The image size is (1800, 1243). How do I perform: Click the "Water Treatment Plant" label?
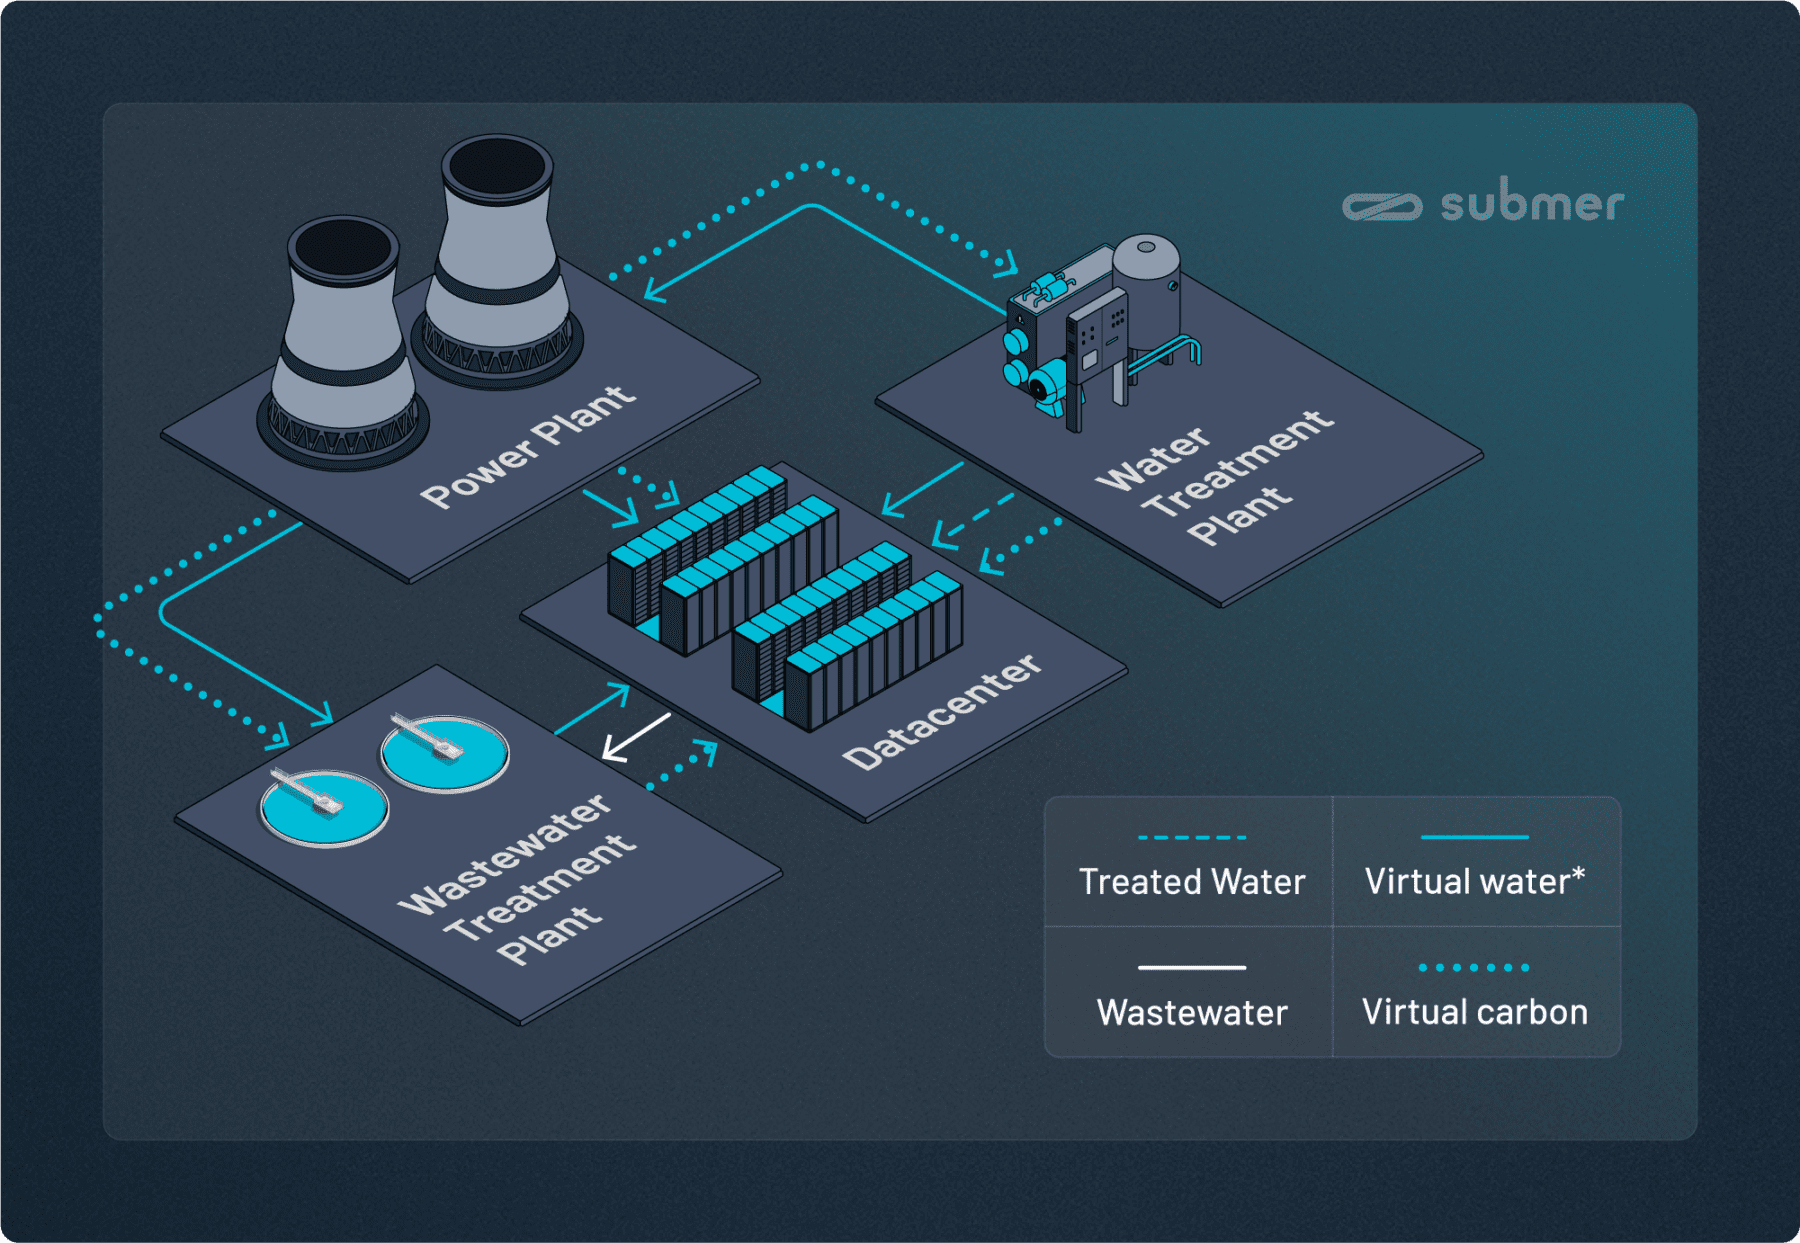pos(1216,477)
